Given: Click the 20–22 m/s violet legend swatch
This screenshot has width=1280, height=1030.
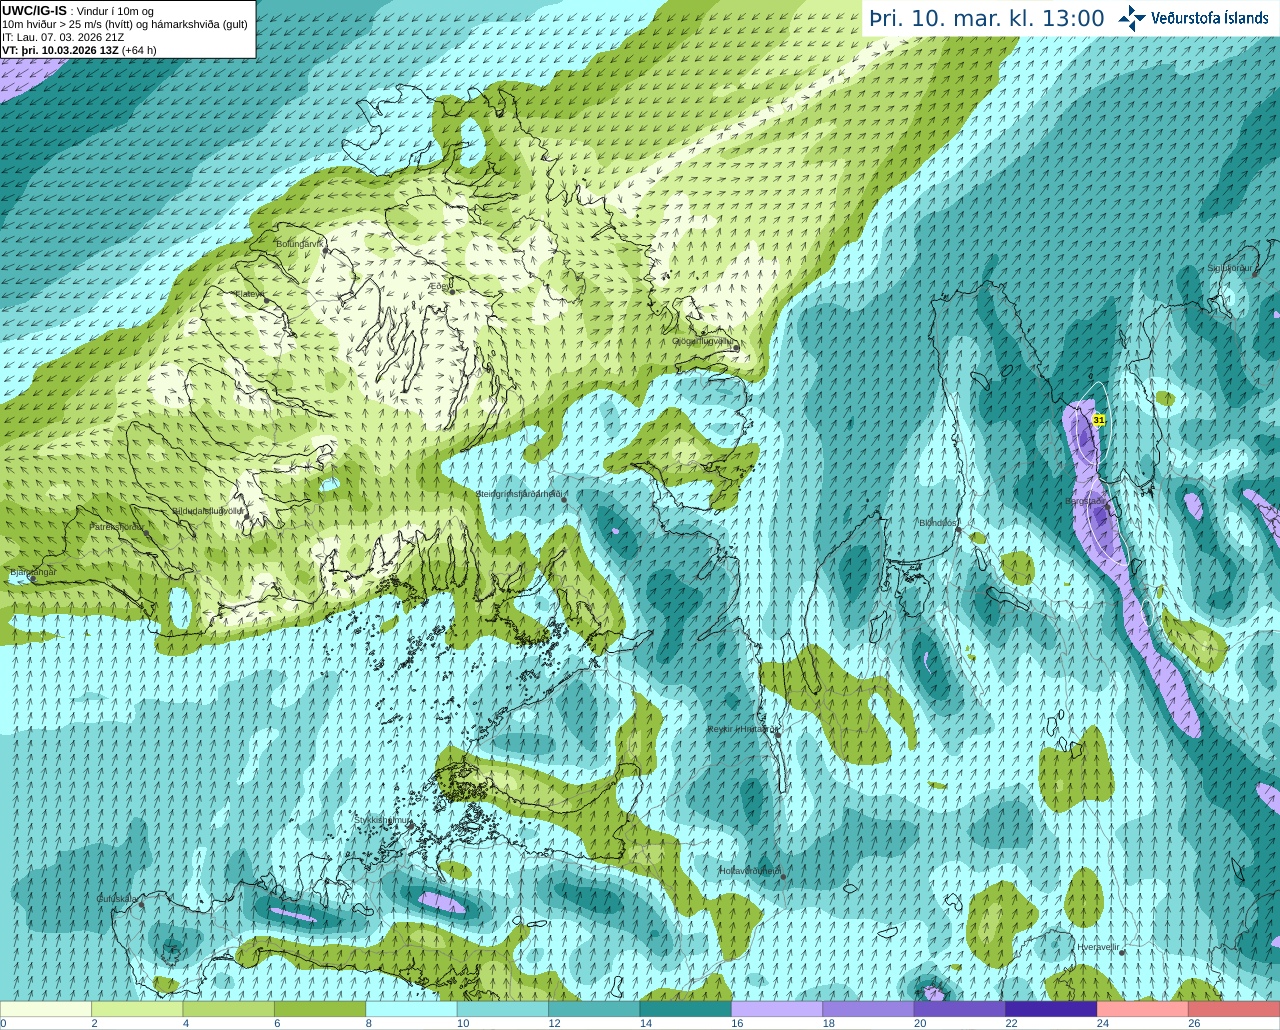Looking at the screenshot, I should 960,1009.
